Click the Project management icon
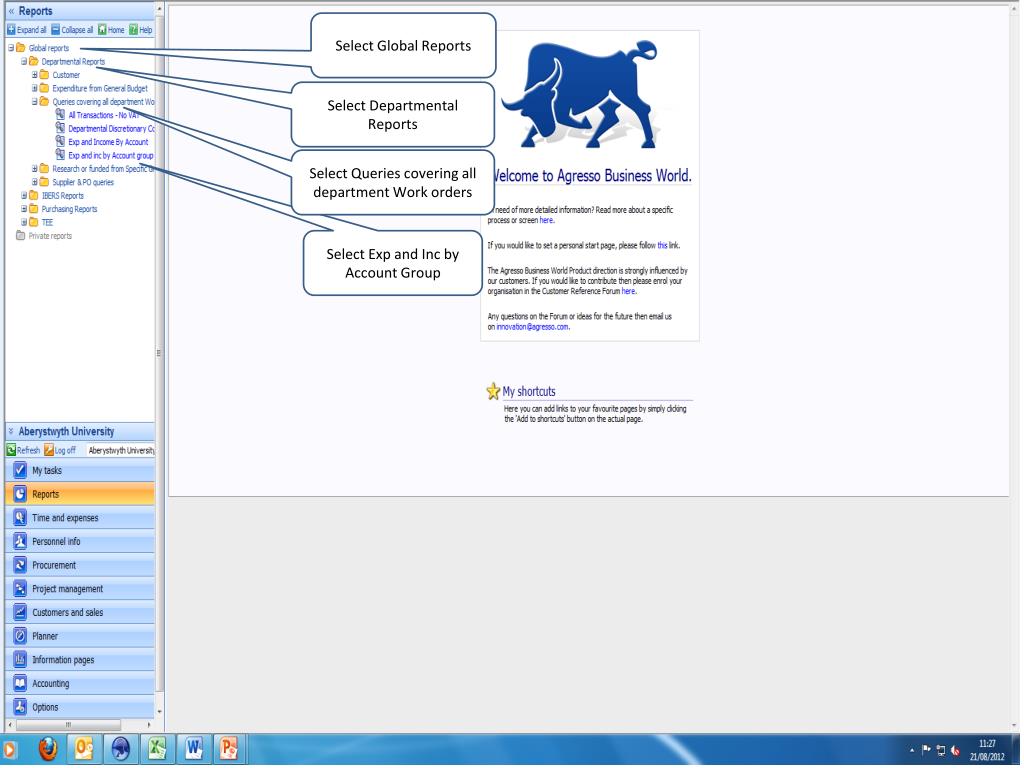 tap(20, 588)
